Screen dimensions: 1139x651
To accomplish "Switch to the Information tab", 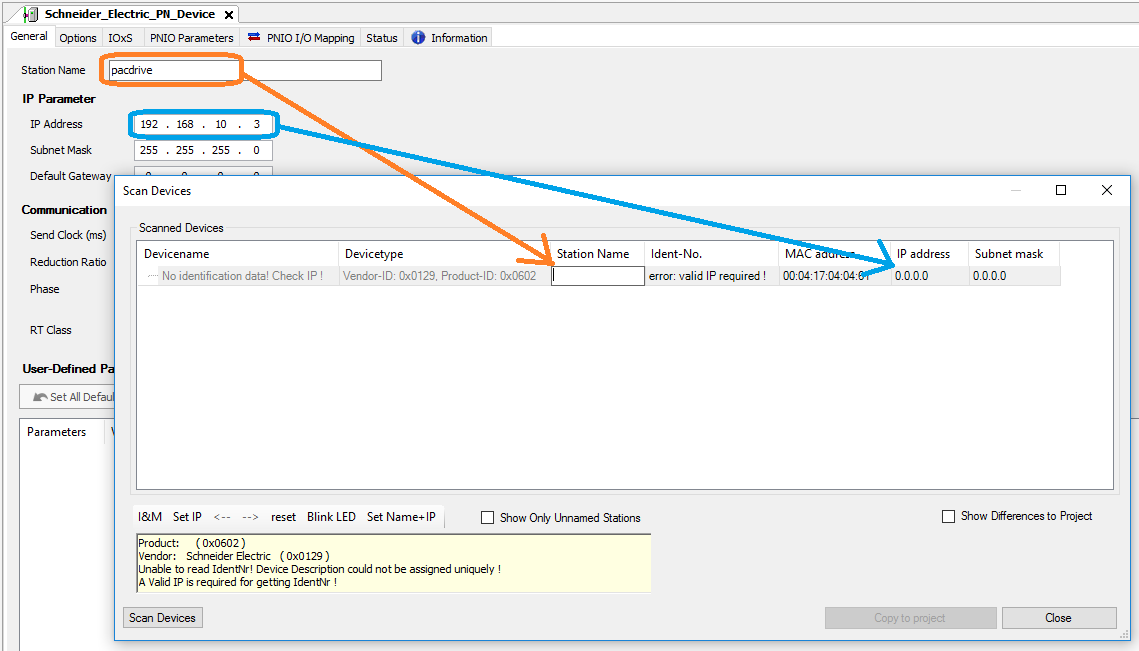I will [x=449, y=38].
